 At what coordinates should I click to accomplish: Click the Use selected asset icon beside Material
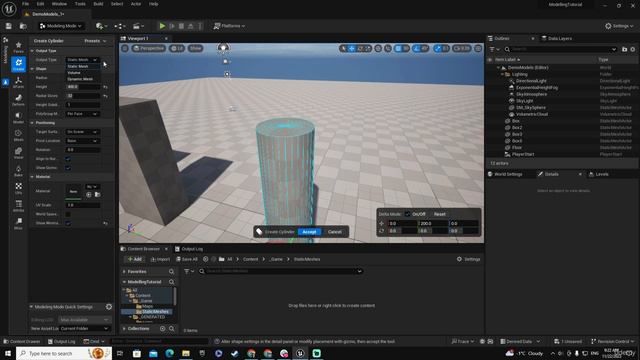89,195
